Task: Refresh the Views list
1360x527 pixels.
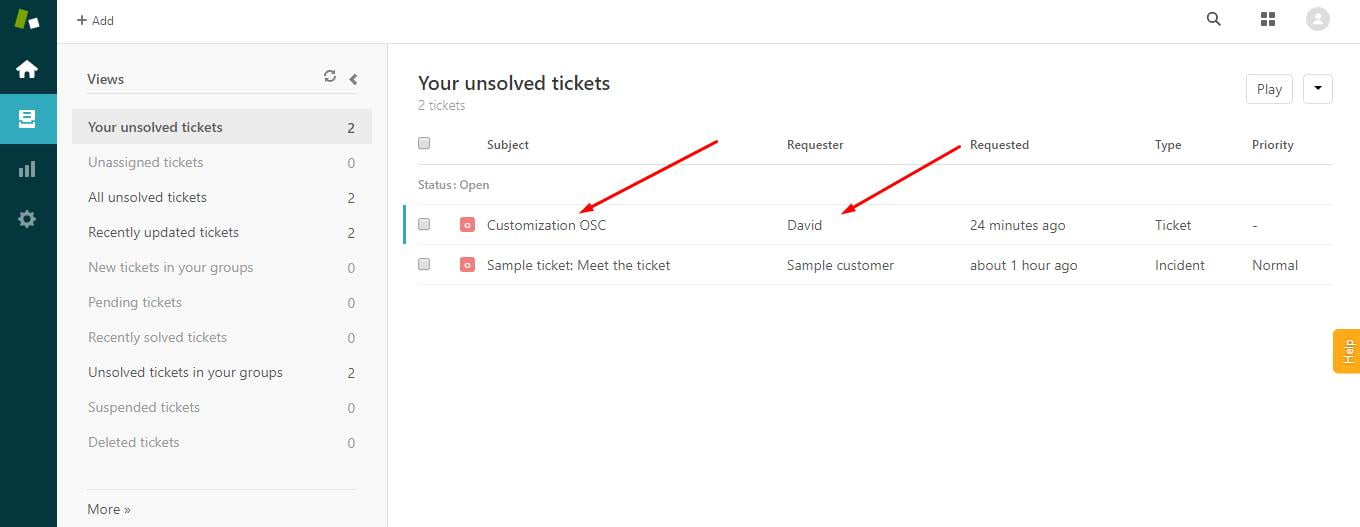Action: [330, 76]
